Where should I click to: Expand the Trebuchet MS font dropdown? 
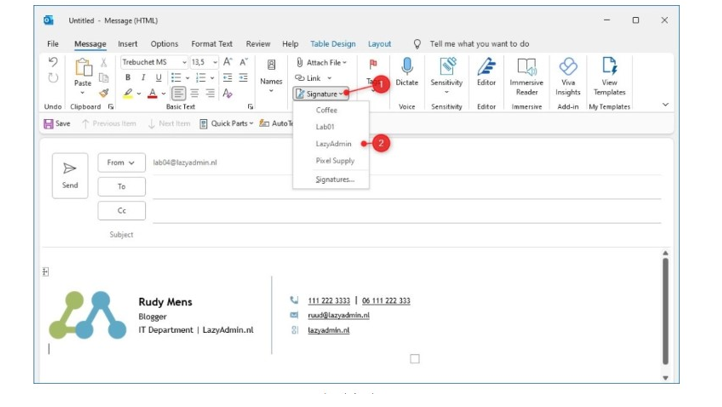coord(184,62)
